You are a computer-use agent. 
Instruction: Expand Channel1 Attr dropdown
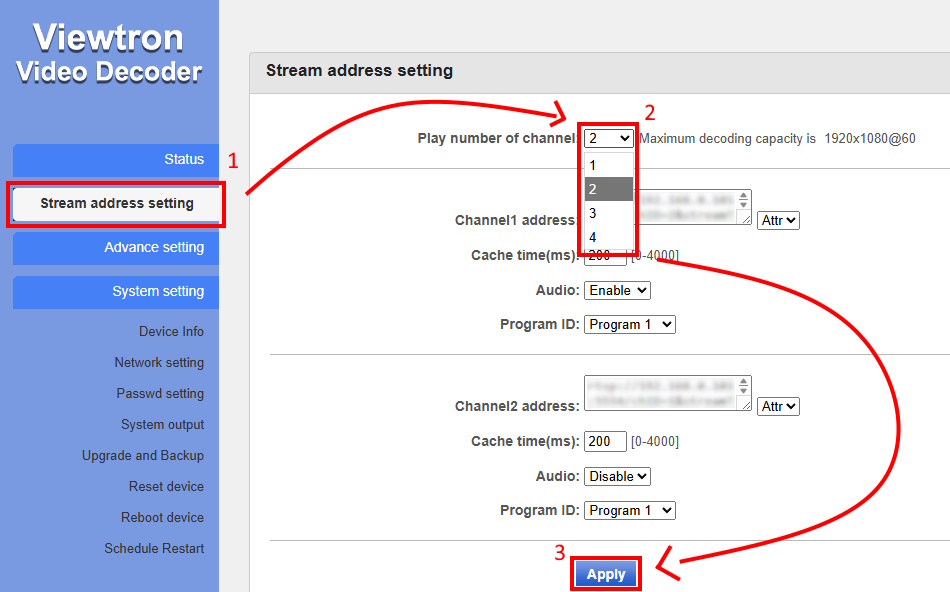(778, 220)
